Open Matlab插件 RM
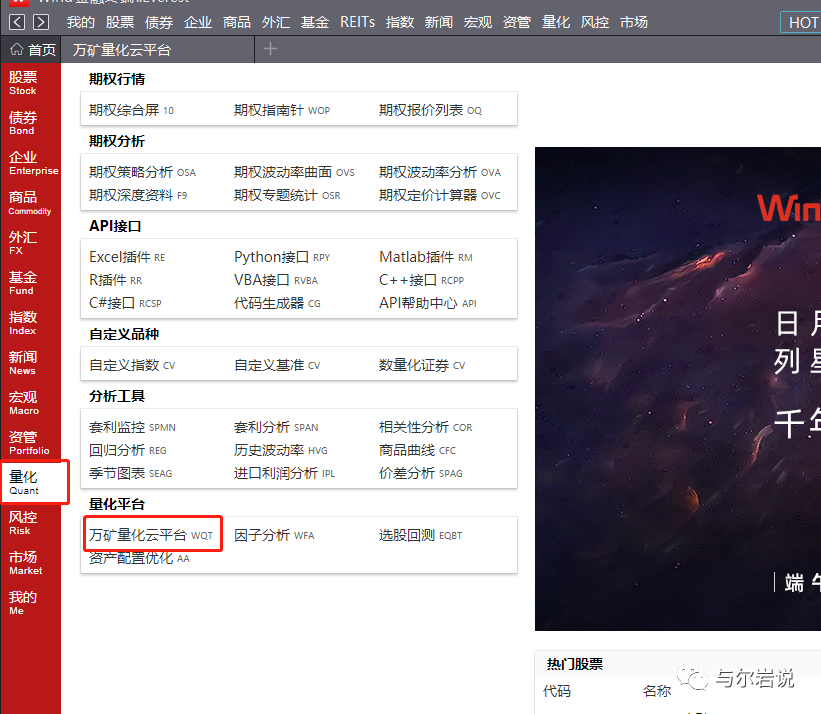Screen dimensions: 821x714 coord(426,257)
